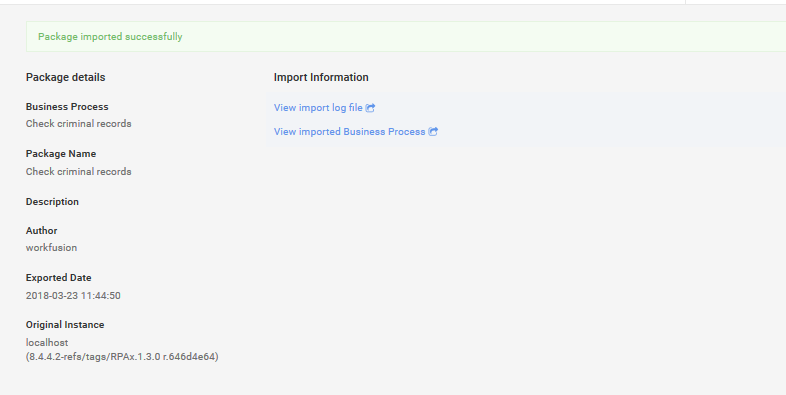
Task: Select the 2018-03-23 11:44:50 timestamp
Action: [73, 296]
